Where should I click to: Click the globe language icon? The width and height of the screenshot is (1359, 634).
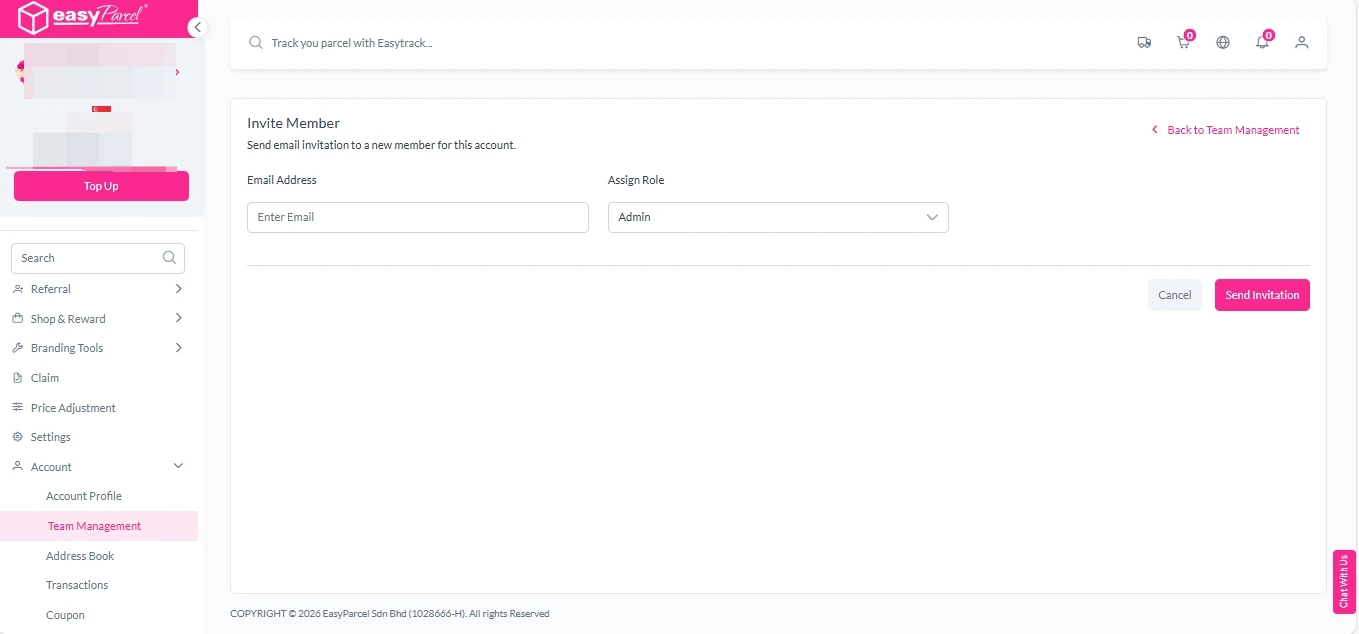[x=1223, y=43]
